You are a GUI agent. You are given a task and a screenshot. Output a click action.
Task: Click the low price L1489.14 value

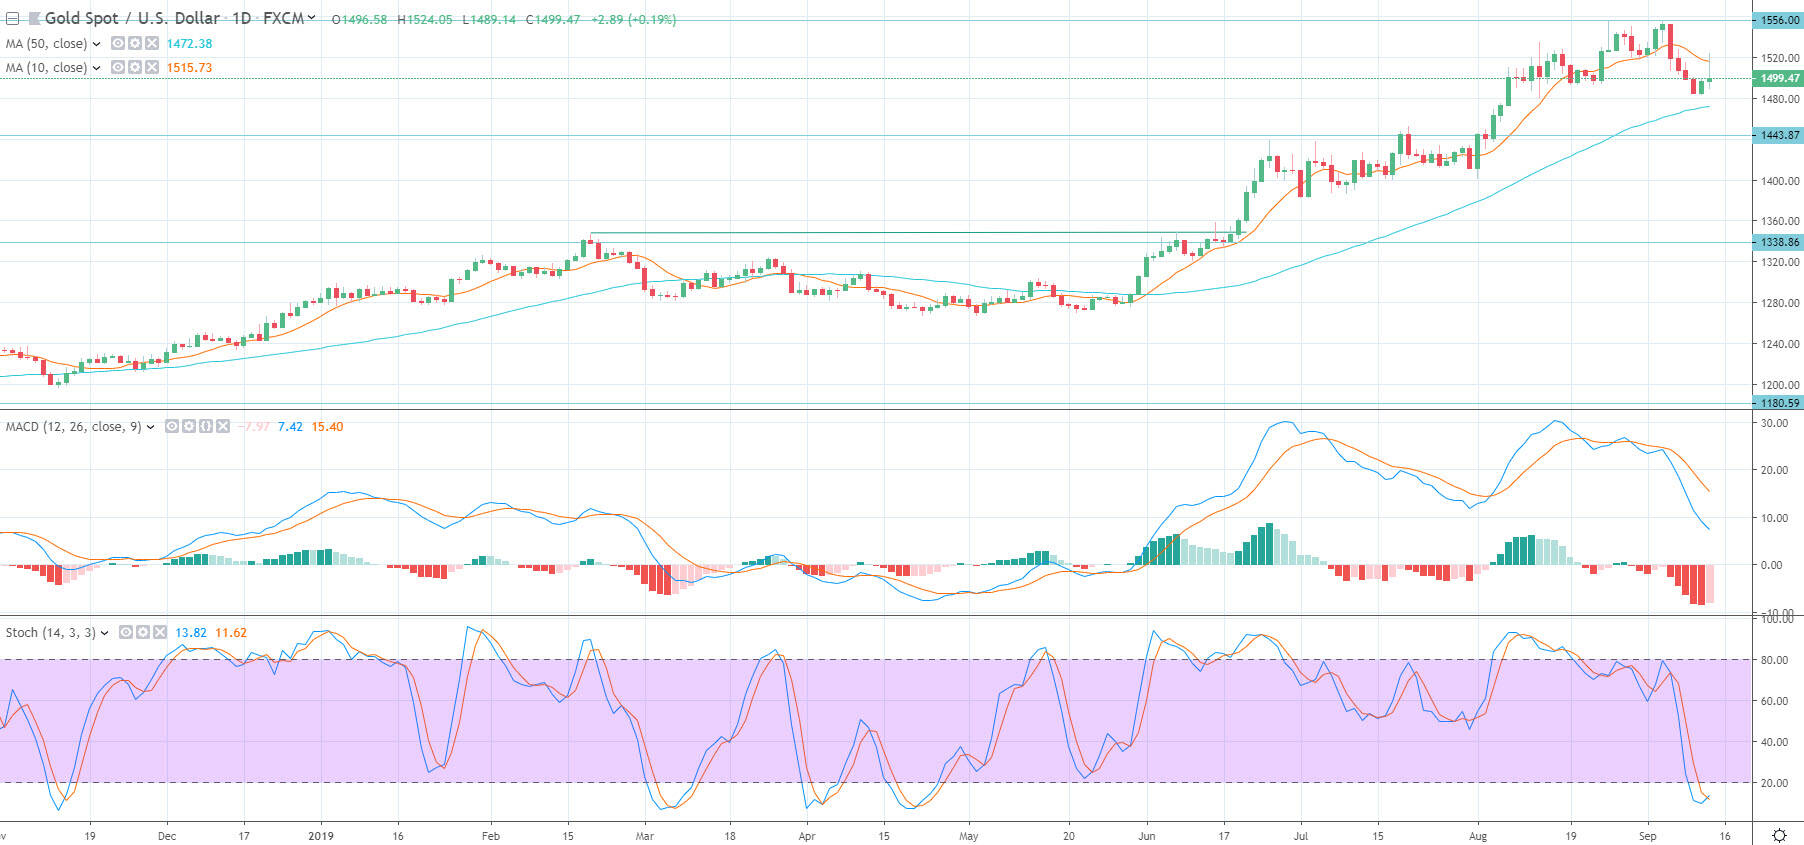[x=489, y=20]
